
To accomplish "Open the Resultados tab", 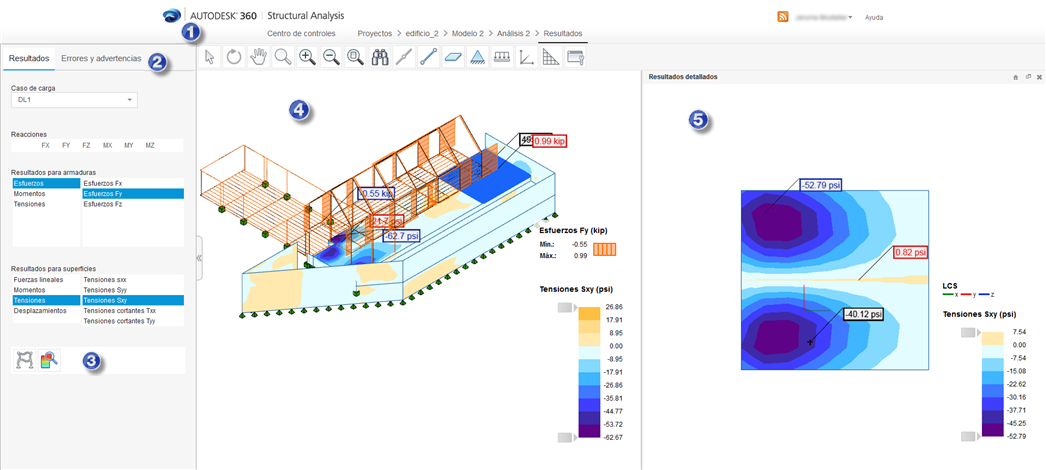I will [x=29, y=59].
